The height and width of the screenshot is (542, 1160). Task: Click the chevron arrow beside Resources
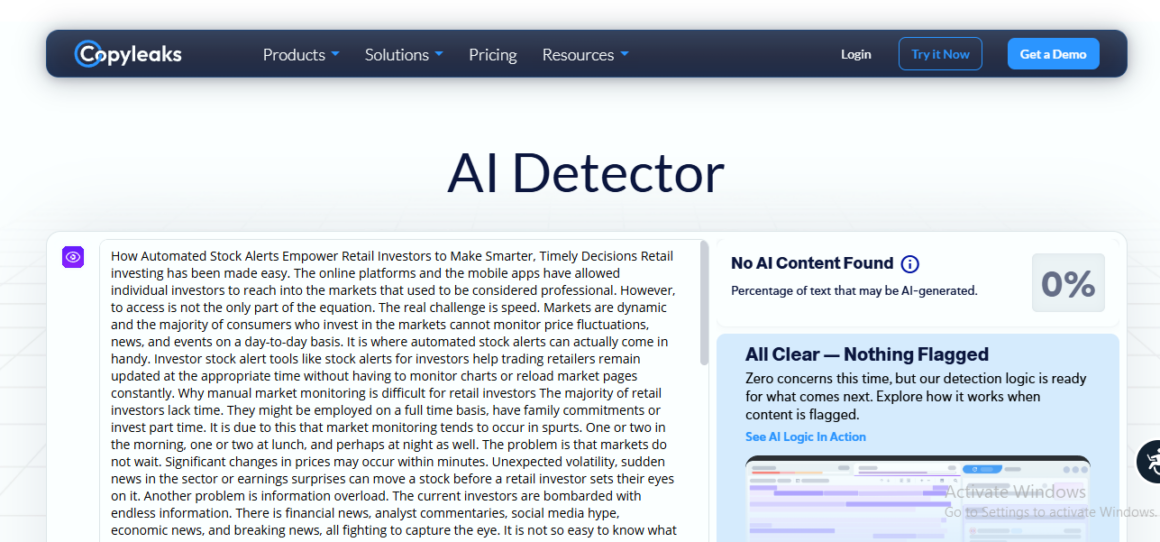tap(625, 54)
